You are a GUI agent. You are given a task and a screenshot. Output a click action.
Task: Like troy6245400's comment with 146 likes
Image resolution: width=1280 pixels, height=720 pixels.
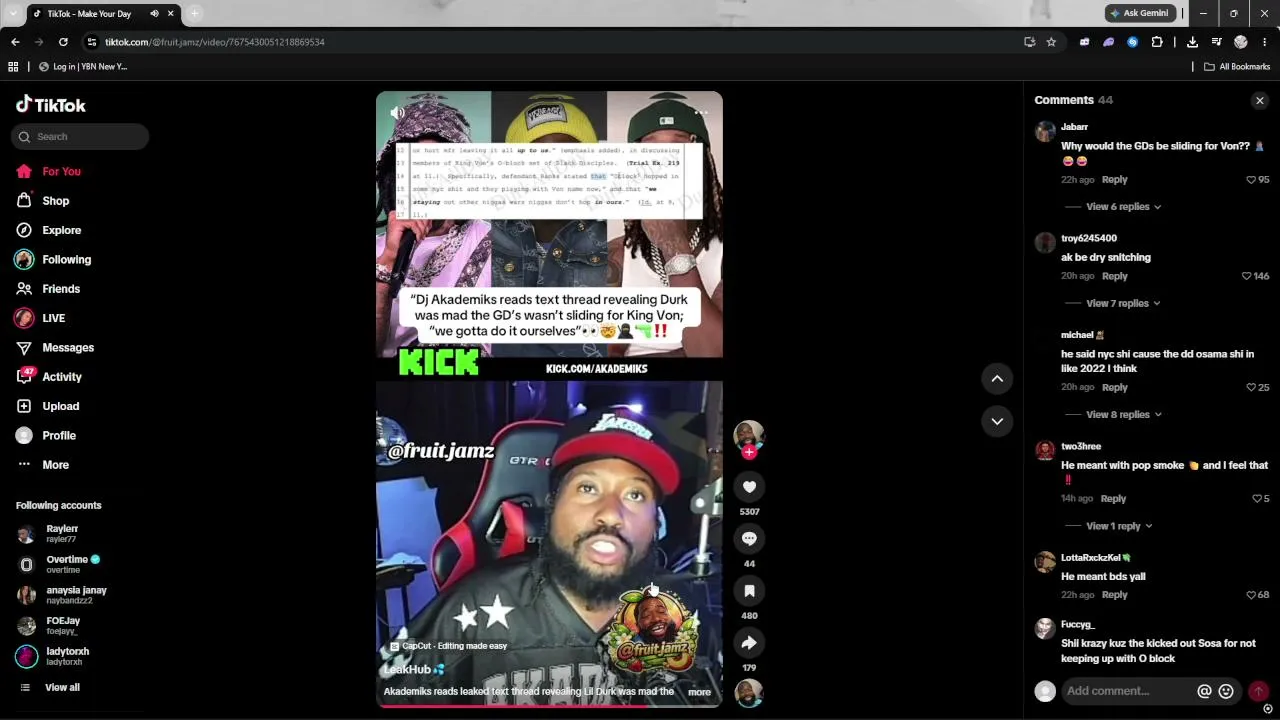1246,276
